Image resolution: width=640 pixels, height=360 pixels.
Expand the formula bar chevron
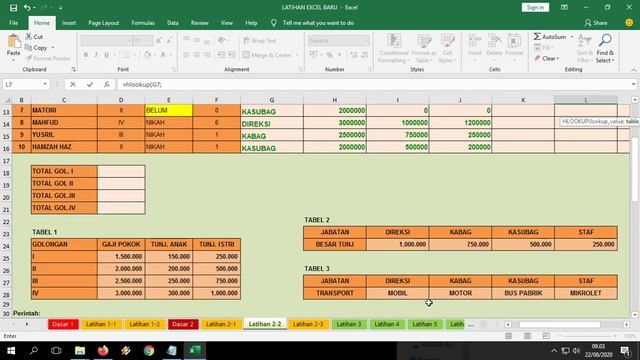633,84
